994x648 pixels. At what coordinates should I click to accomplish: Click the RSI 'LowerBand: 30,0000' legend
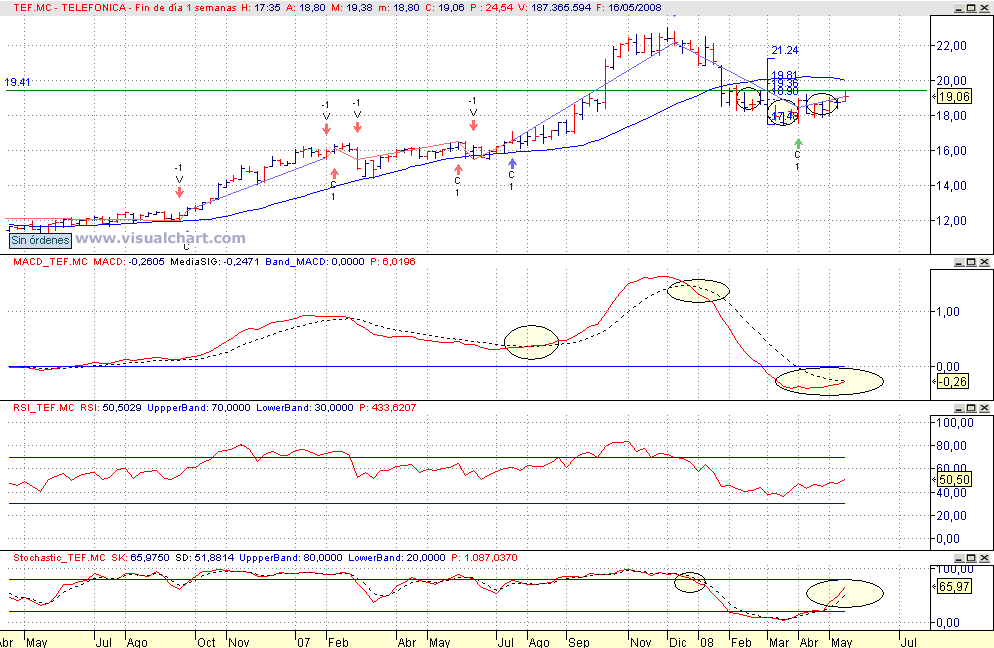click(x=305, y=408)
